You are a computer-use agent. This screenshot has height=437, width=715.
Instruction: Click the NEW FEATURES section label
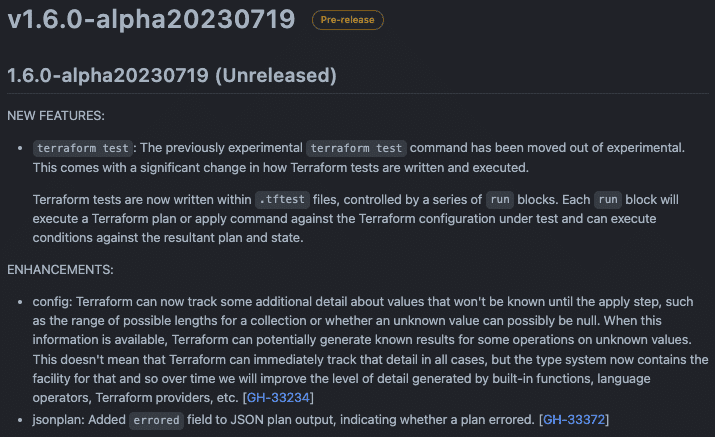point(55,116)
